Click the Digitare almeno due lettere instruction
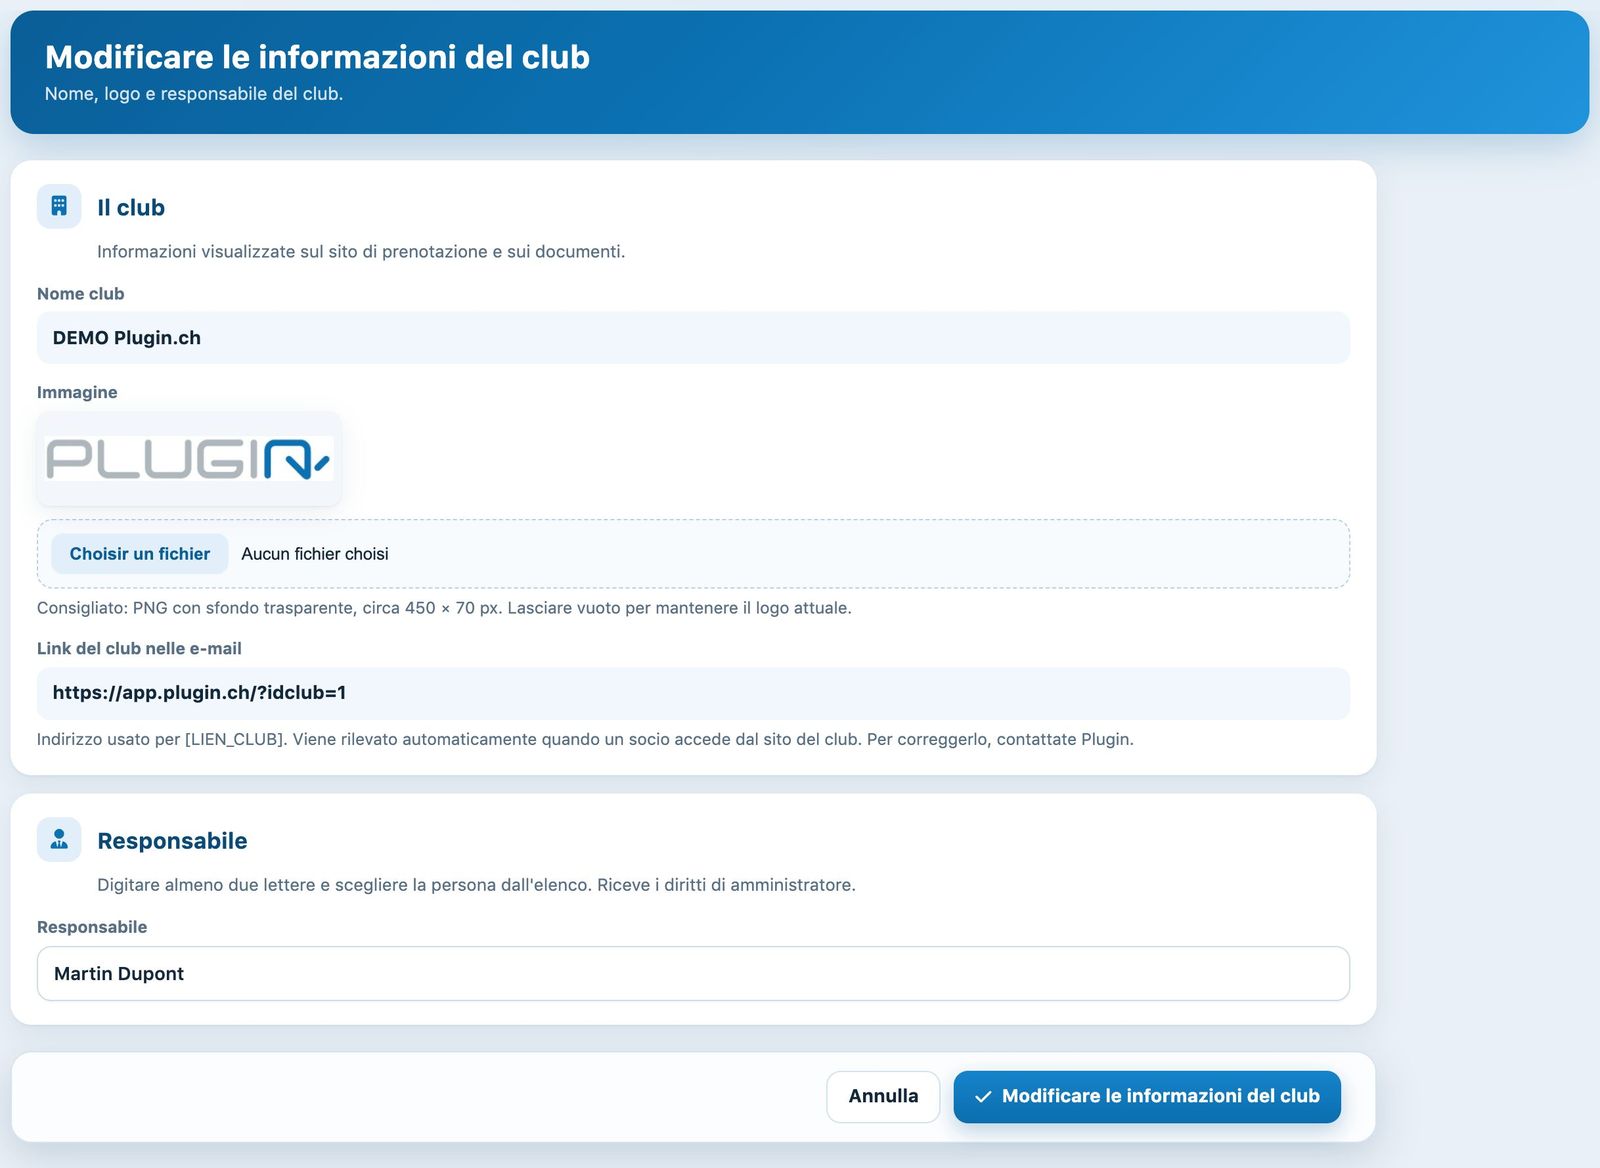Image resolution: width=1600 pixels, height=1168 pixels. click(x=476, y=885)
